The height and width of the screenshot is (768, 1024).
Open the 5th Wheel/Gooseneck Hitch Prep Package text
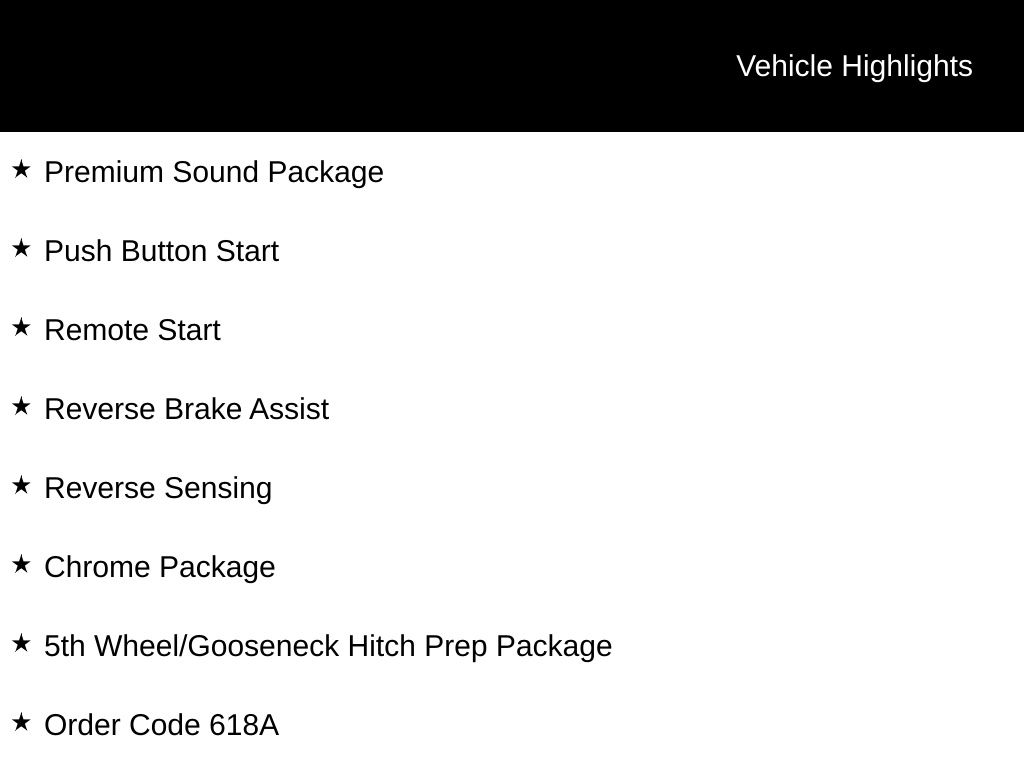tap(328, 646)
